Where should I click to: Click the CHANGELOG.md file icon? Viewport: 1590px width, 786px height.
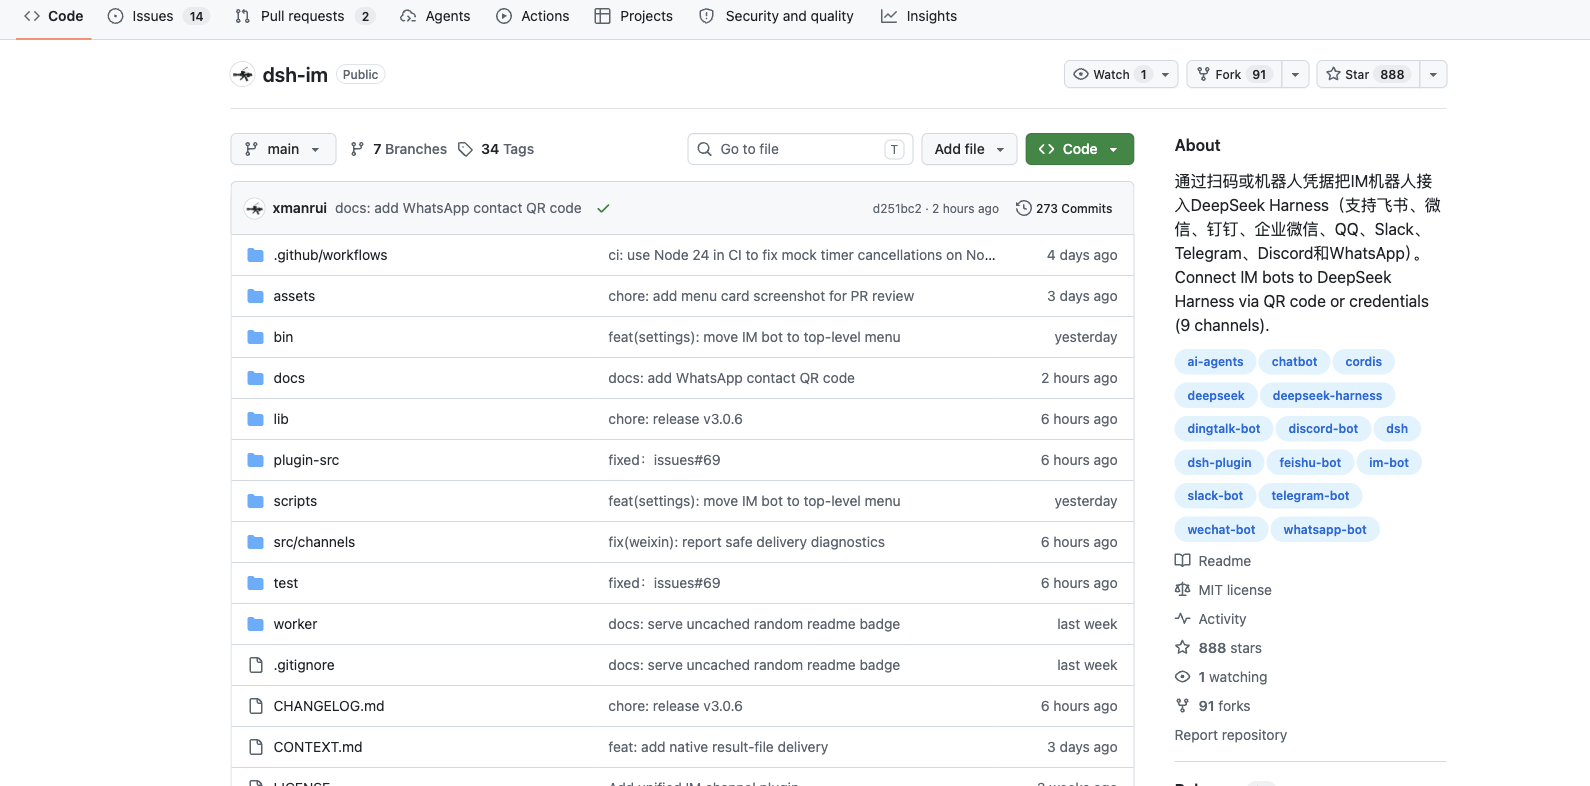coord(255,706)
